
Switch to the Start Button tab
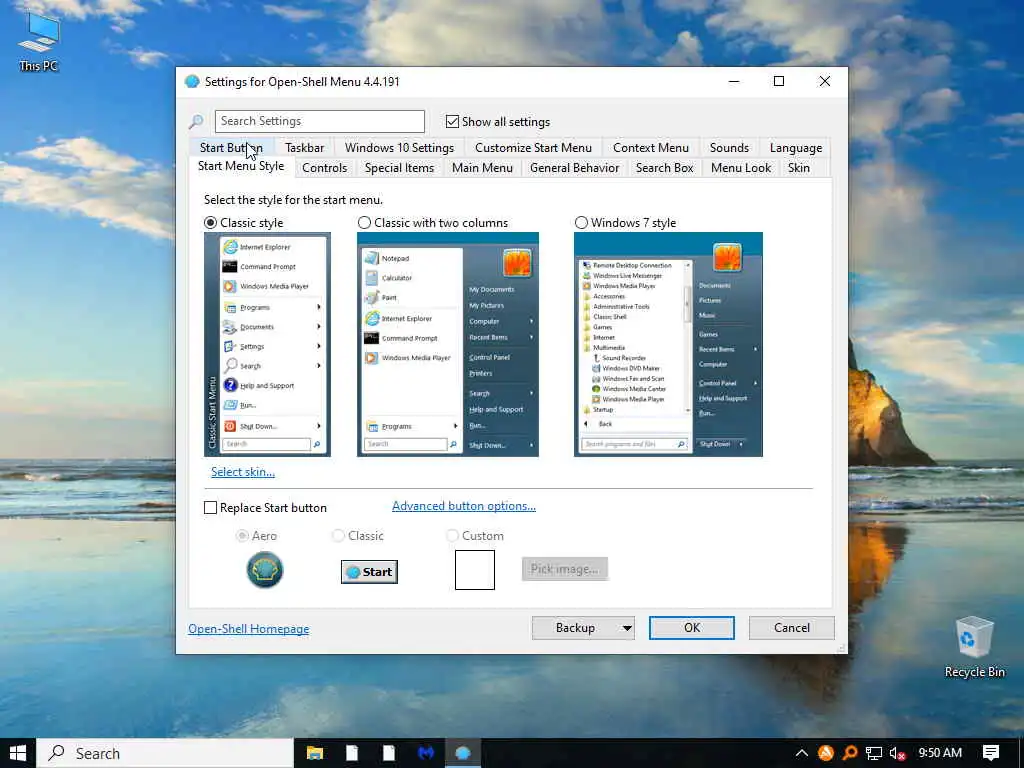pos(231,148)
